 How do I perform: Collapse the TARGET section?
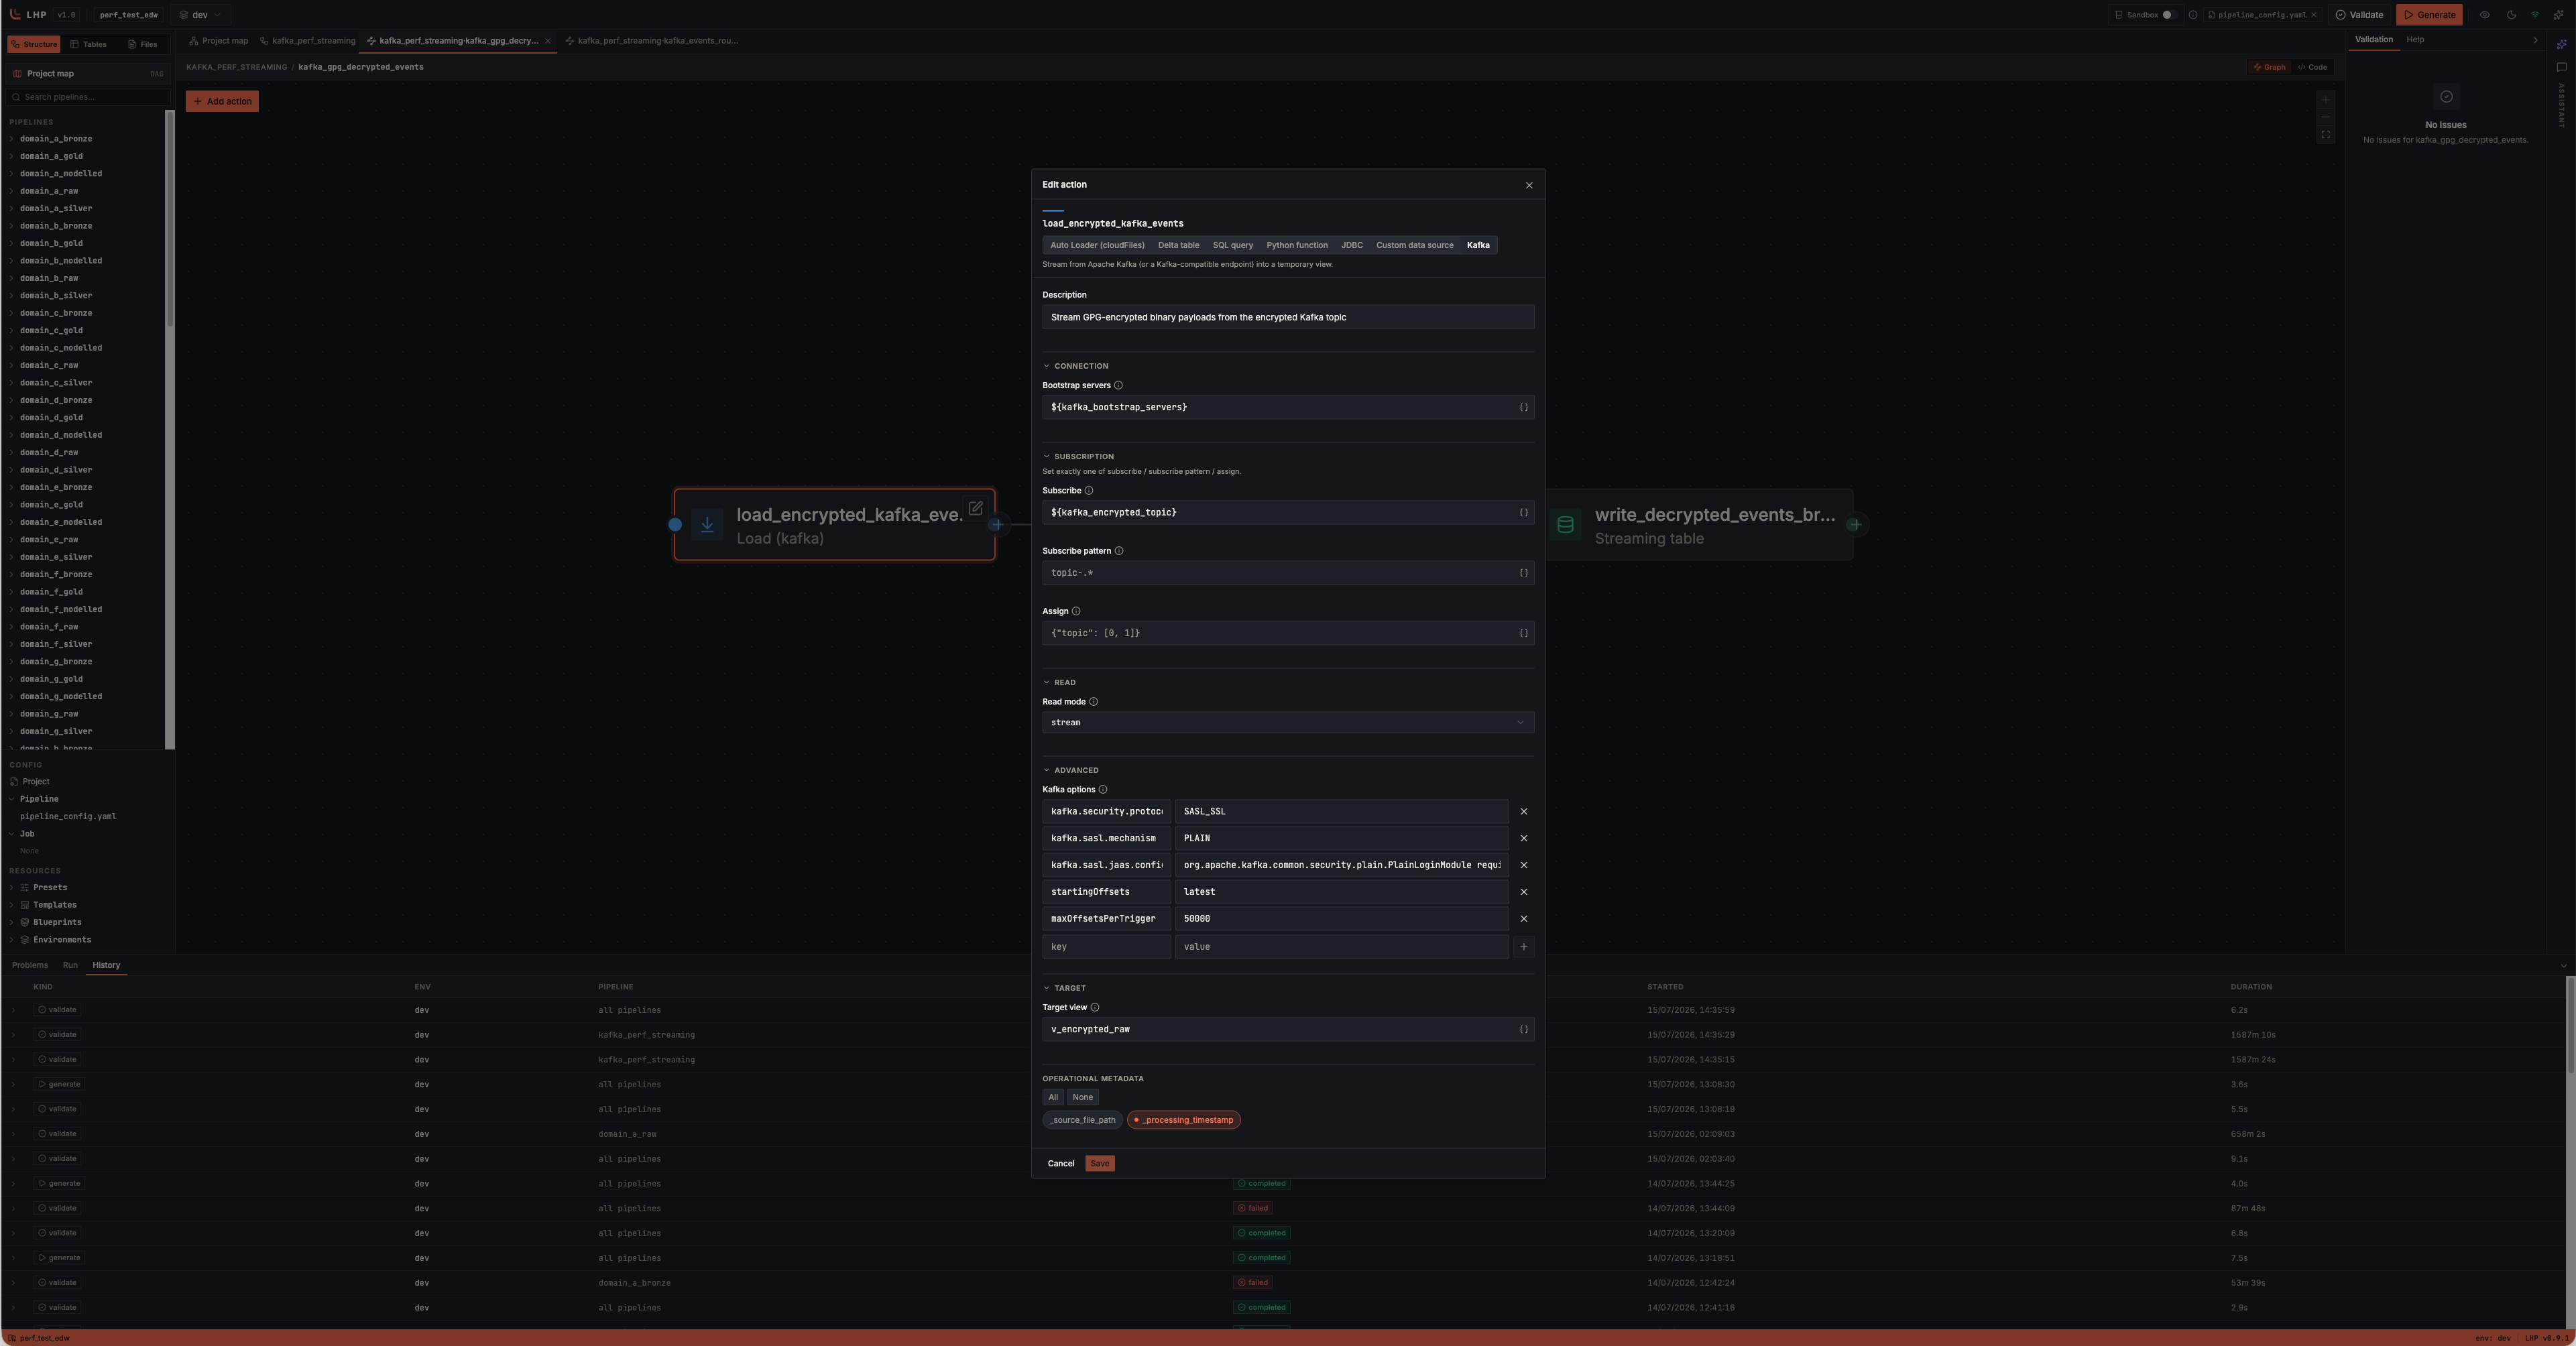tap(1064, 988)
